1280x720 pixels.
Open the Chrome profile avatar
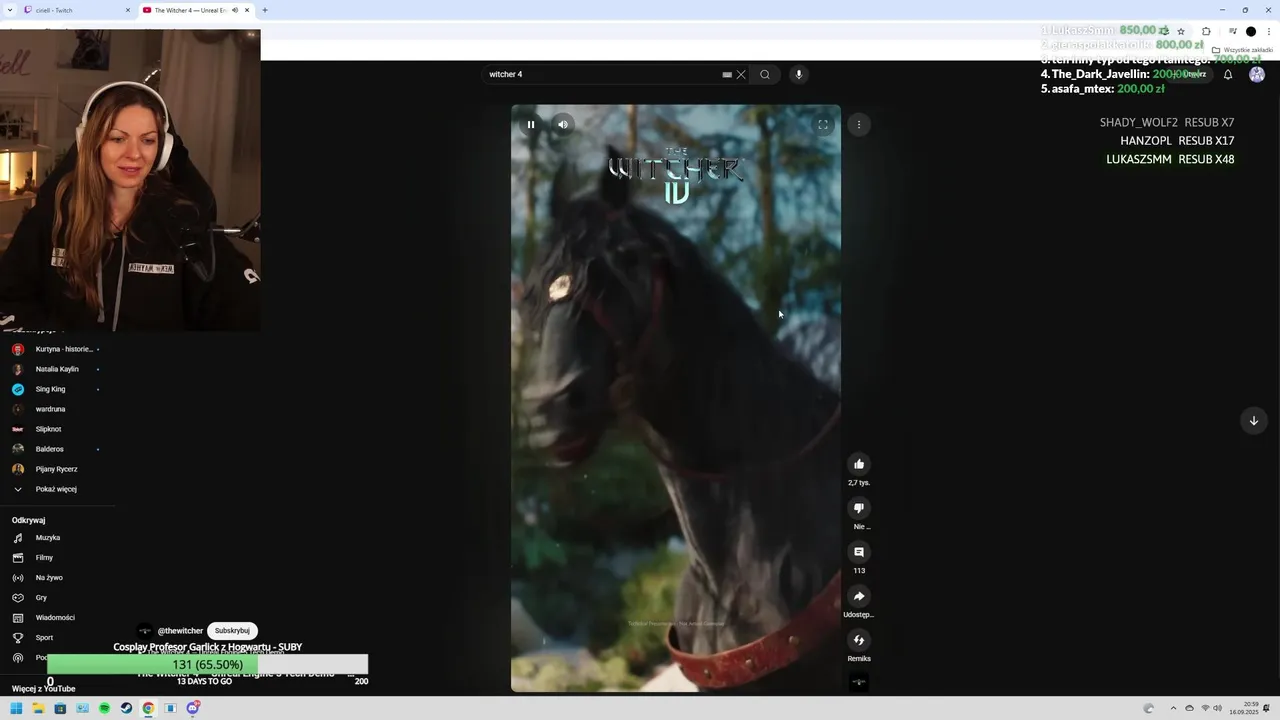coord(1251,31)
